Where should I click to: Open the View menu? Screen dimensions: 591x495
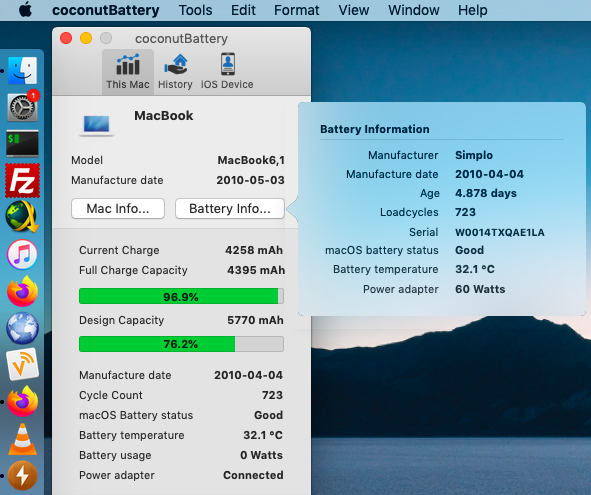(x=354, y=10)
